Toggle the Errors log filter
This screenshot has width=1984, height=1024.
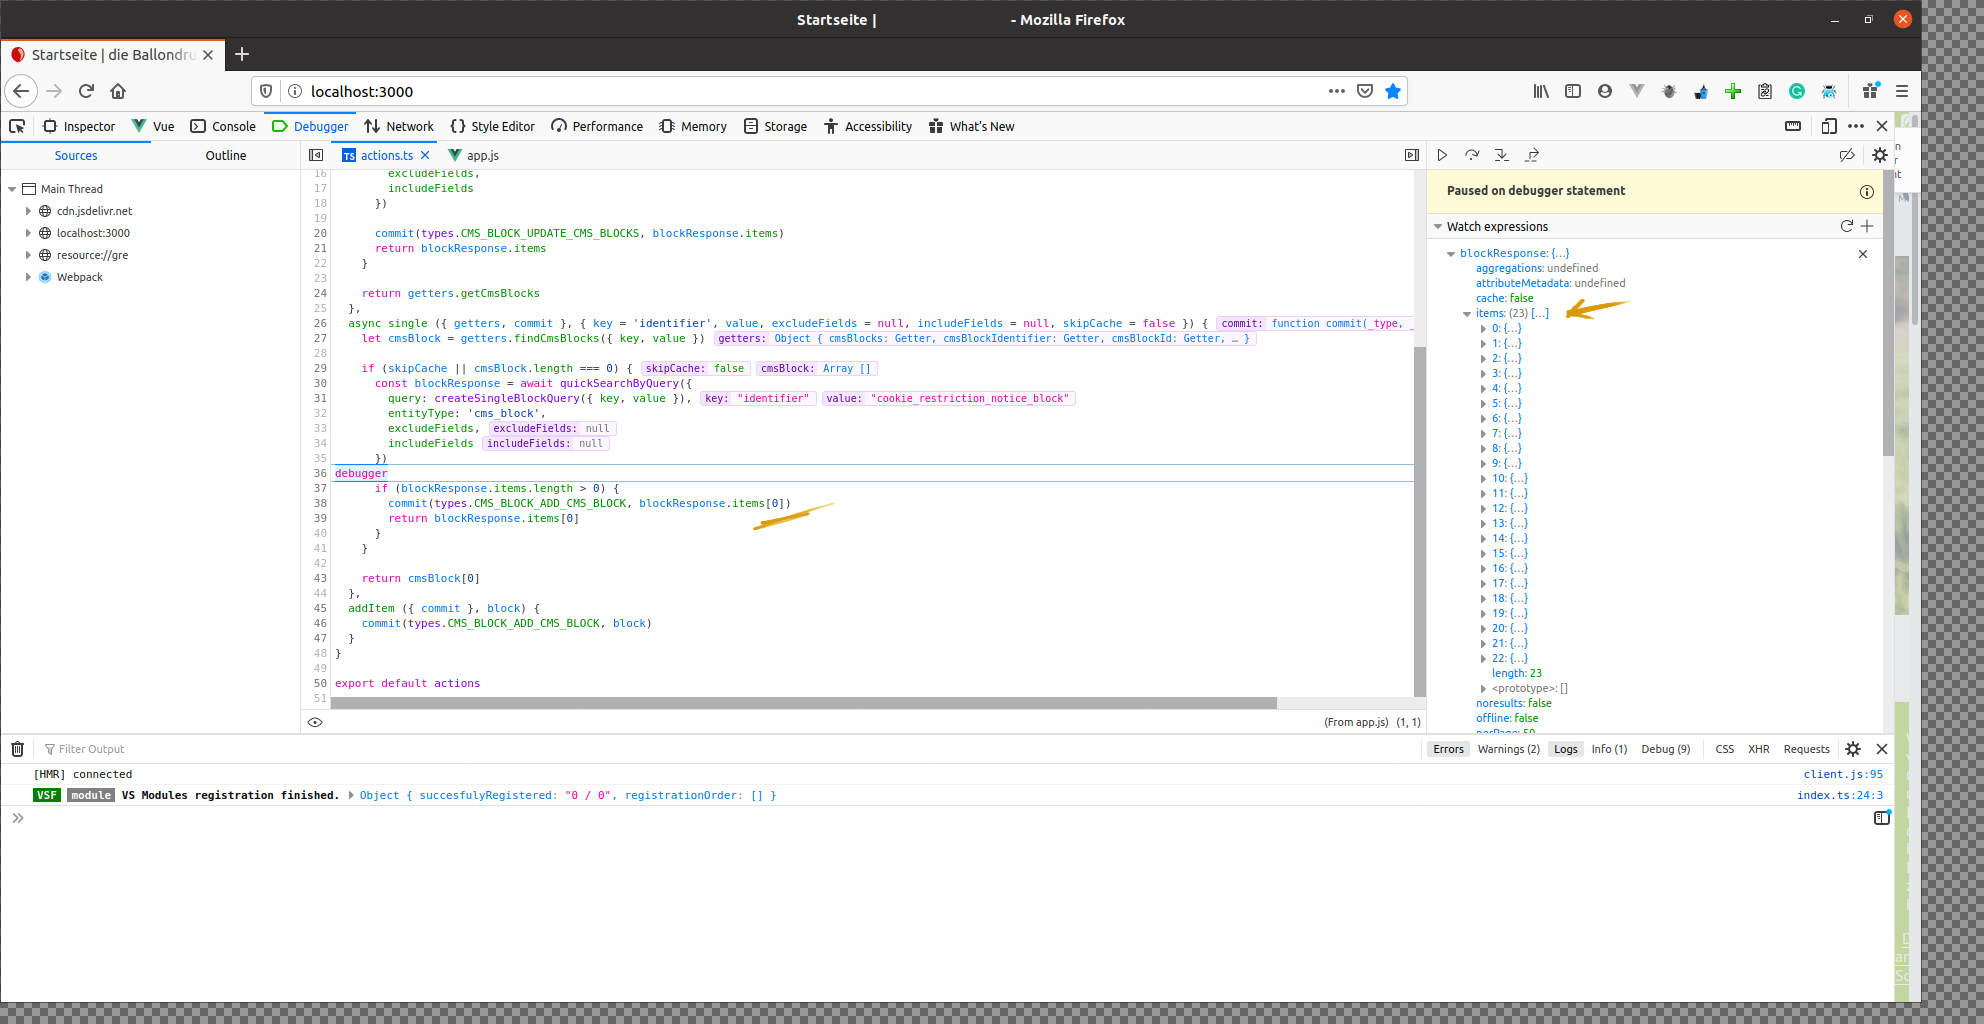pos(1448,748)
